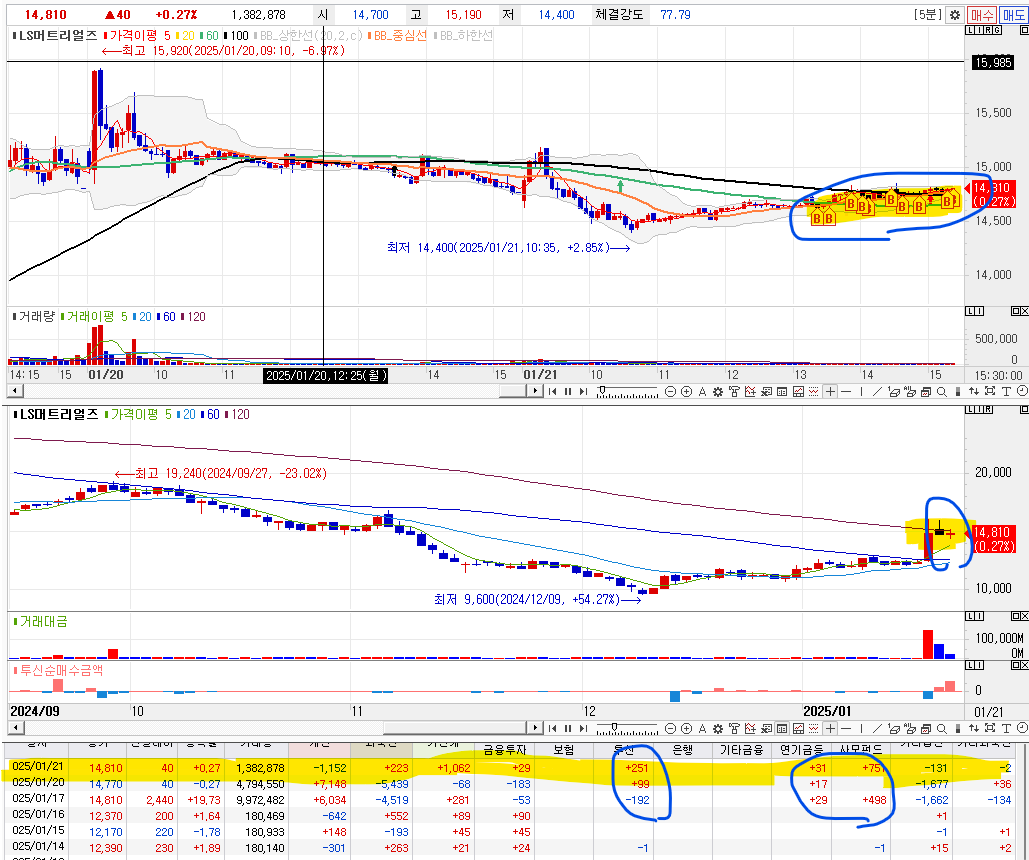Select diagonal trend line tool in 5-minute chart toolbar
Image resolution: width=1029 pixels, height=860 pixels.
pos(877,391)
